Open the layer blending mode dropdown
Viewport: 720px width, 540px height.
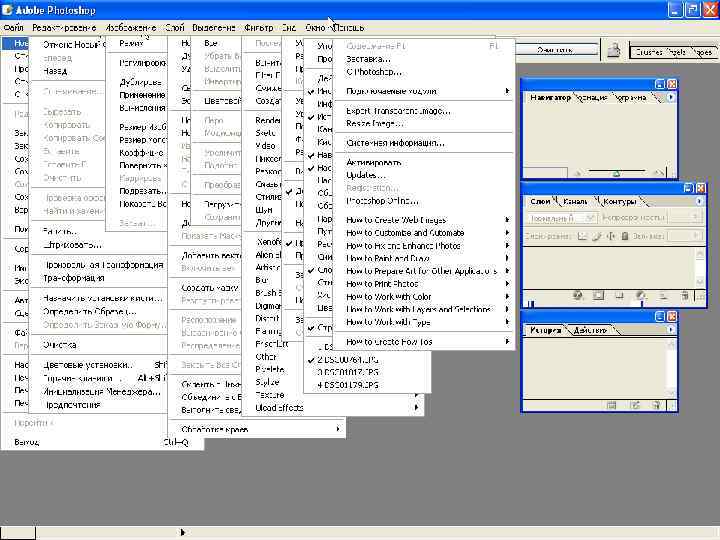click(x=561, y=218)
